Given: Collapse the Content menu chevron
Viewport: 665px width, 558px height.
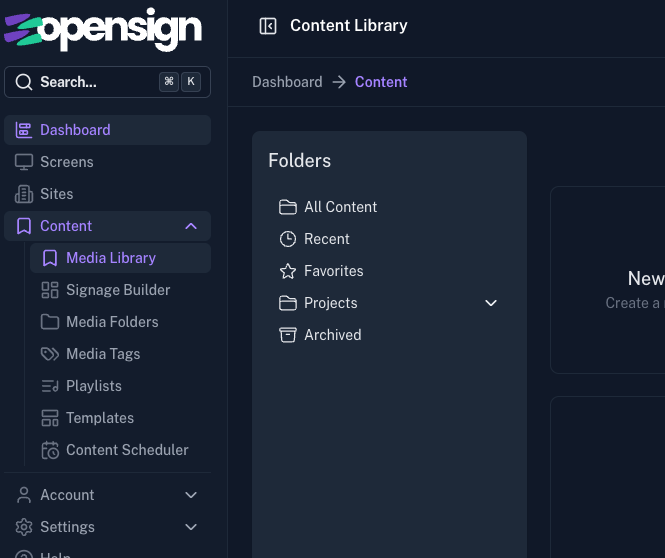Looking at the screenshot, I should (x=191, y=226).
